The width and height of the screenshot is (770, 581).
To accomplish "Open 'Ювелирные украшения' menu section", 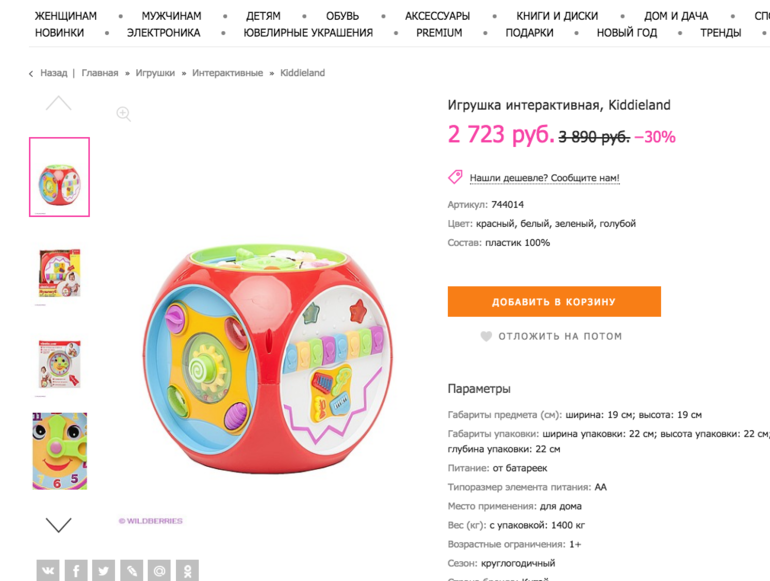I will click(308, 33).
